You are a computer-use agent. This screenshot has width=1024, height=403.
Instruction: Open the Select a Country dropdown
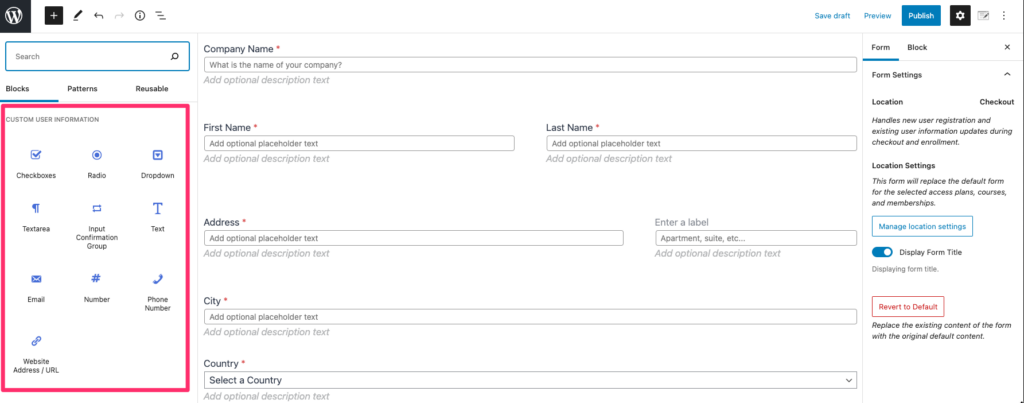(x=530, y=379)
